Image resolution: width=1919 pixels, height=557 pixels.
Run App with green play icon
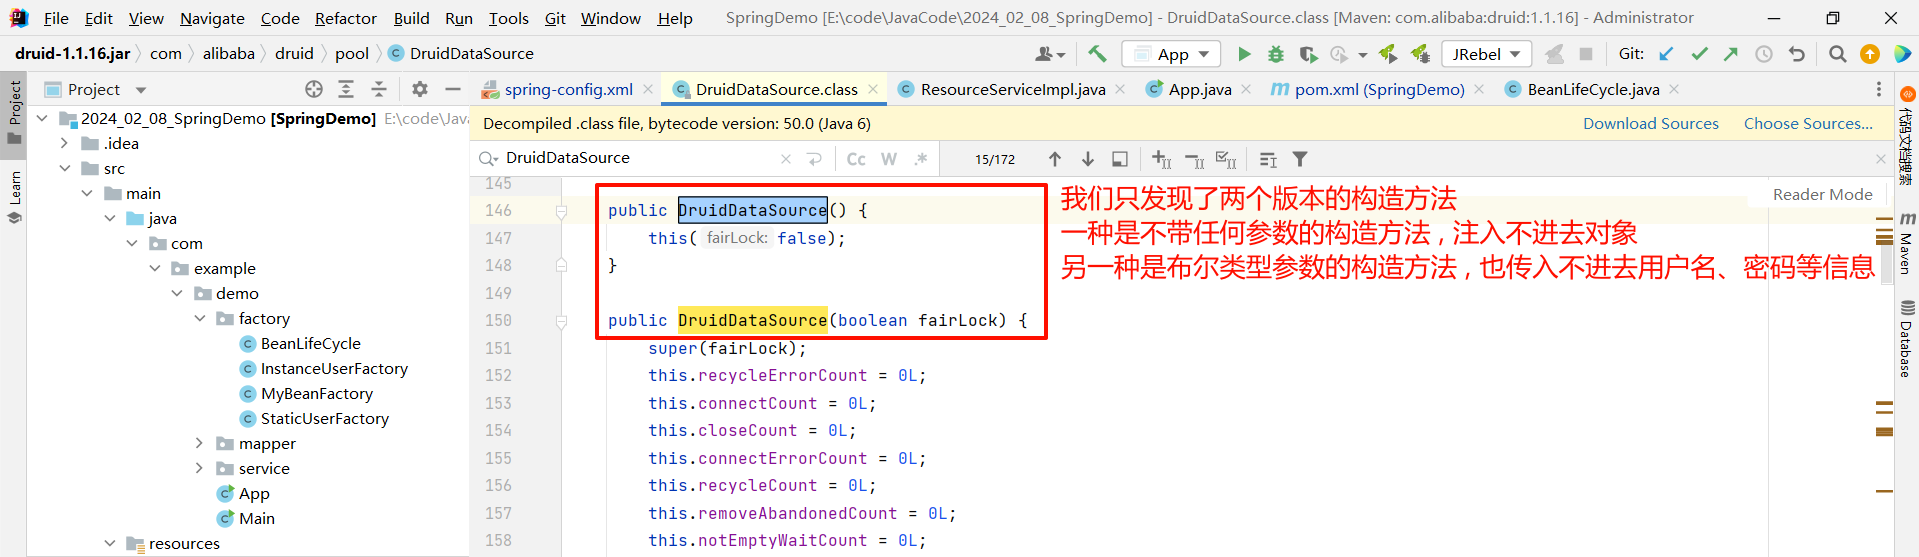coord(1244,54)
